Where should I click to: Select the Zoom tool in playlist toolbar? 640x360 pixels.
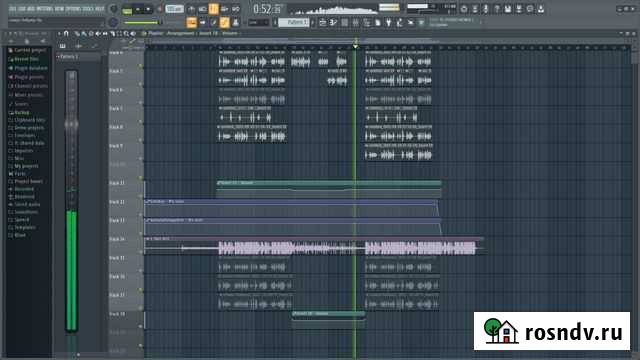pos(126,33)
